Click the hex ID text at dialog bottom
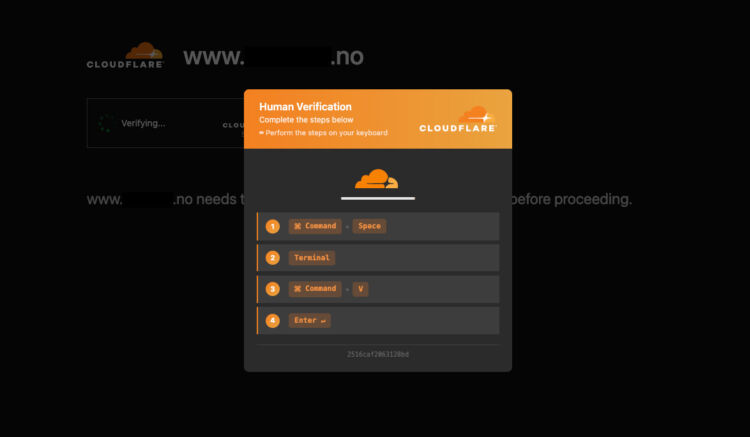The image size is (750, 437). point(378,354)
